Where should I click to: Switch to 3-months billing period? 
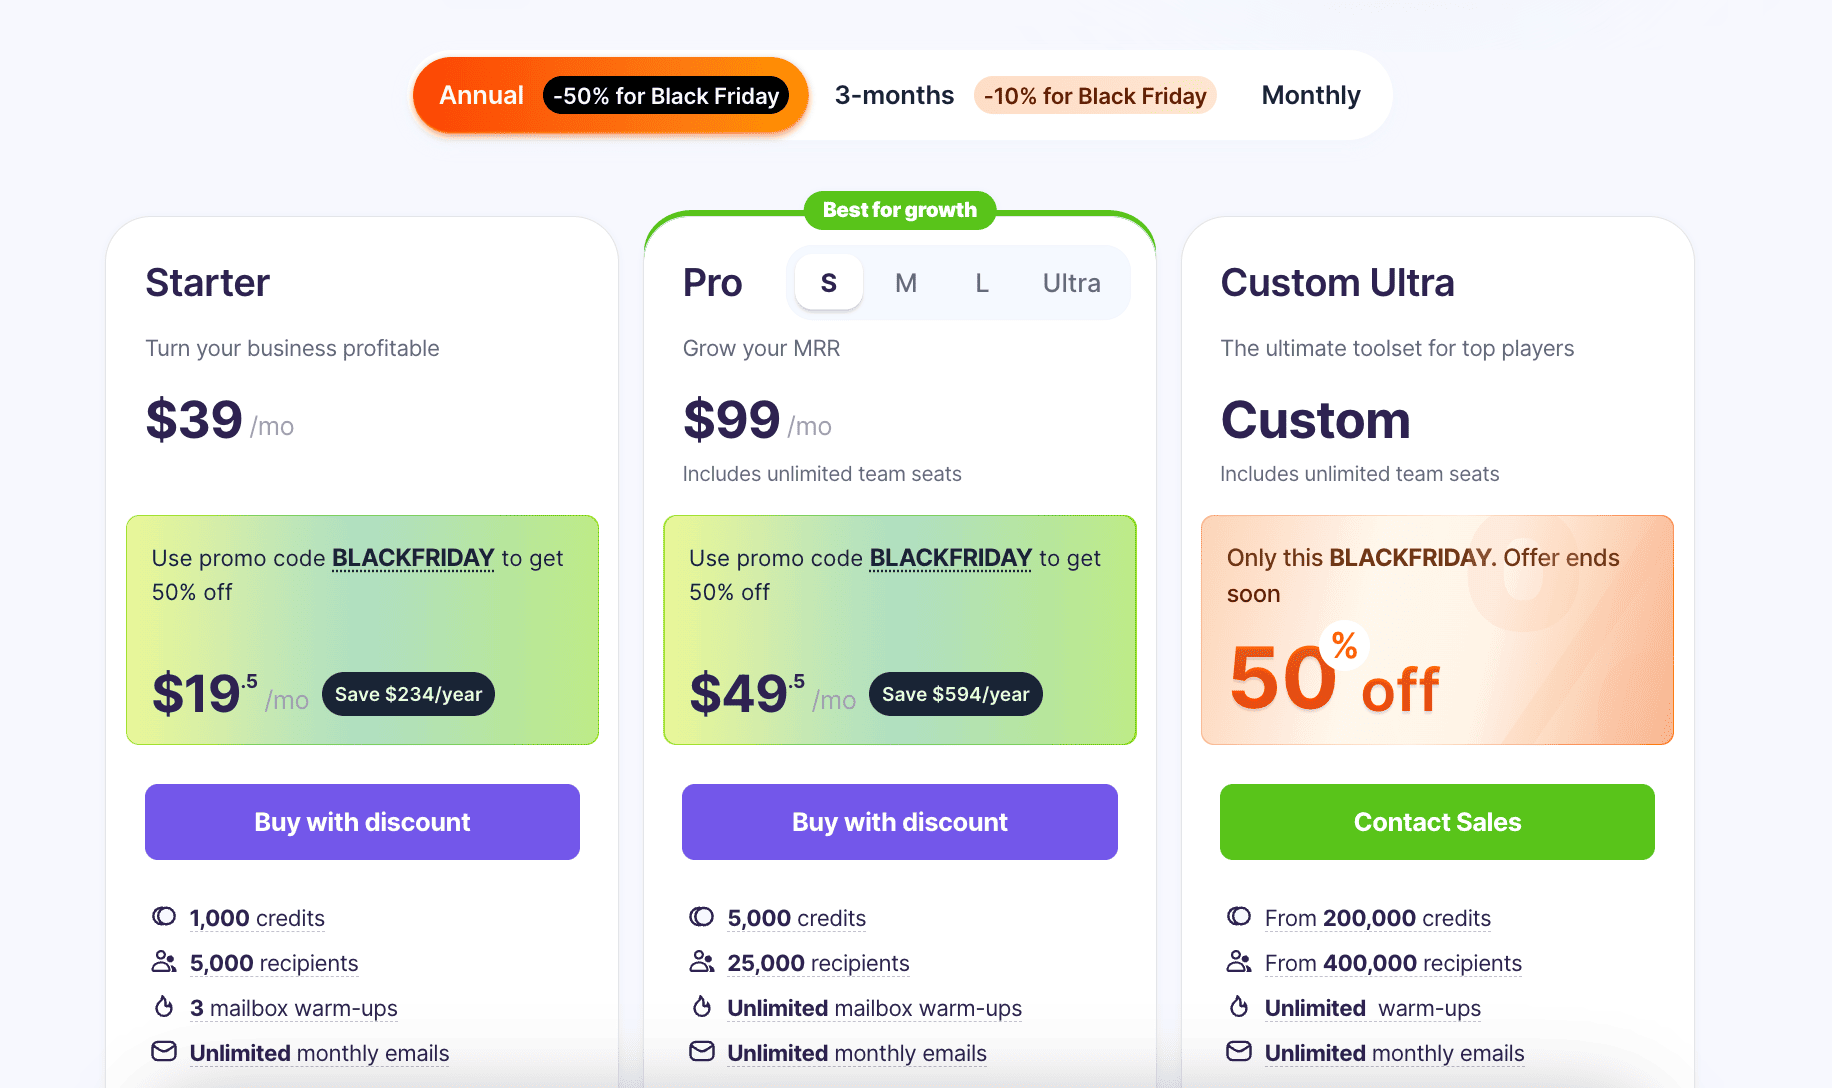893,95
